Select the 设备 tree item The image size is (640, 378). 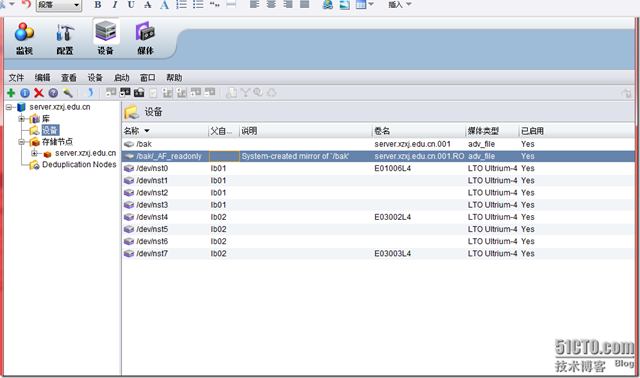click(x=50, y=130)
